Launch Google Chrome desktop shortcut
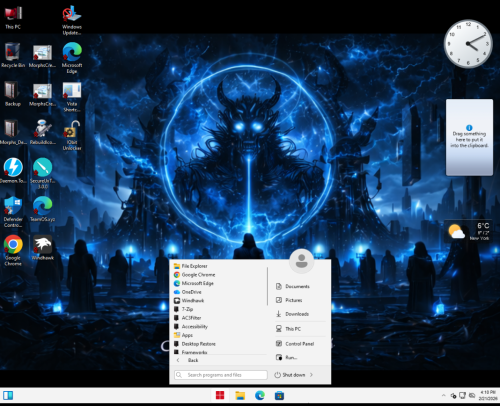This screenshot has height=406, width=500. (x=13, y=250)
